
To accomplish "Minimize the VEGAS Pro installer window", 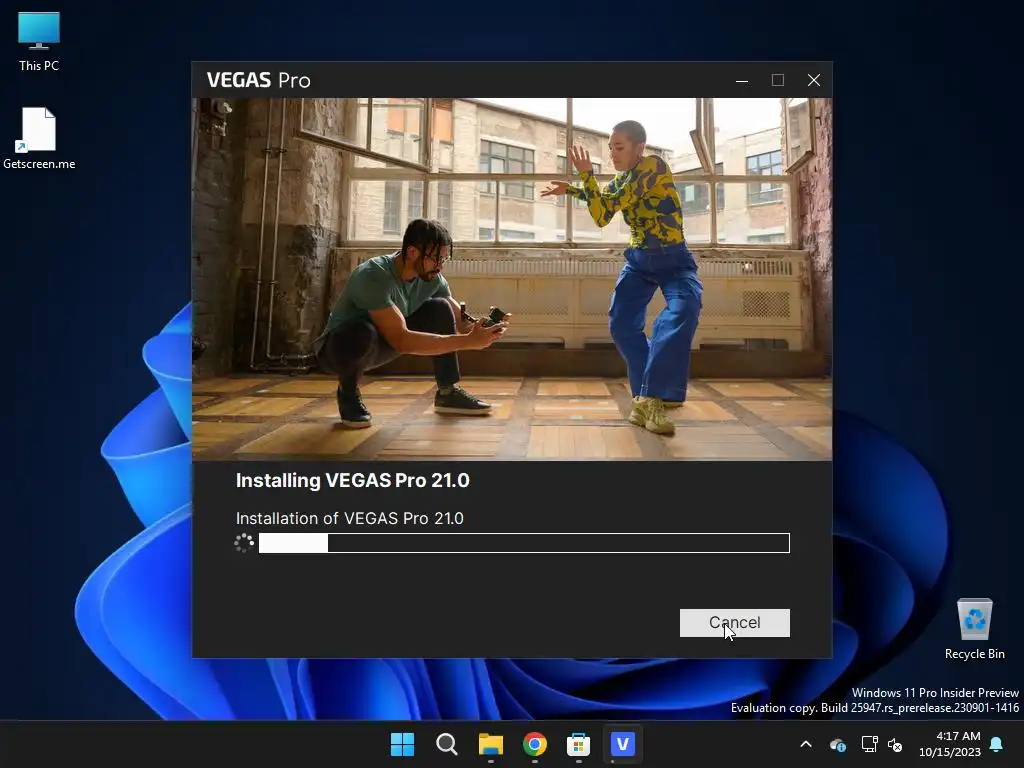I will (x=742, y=80).
